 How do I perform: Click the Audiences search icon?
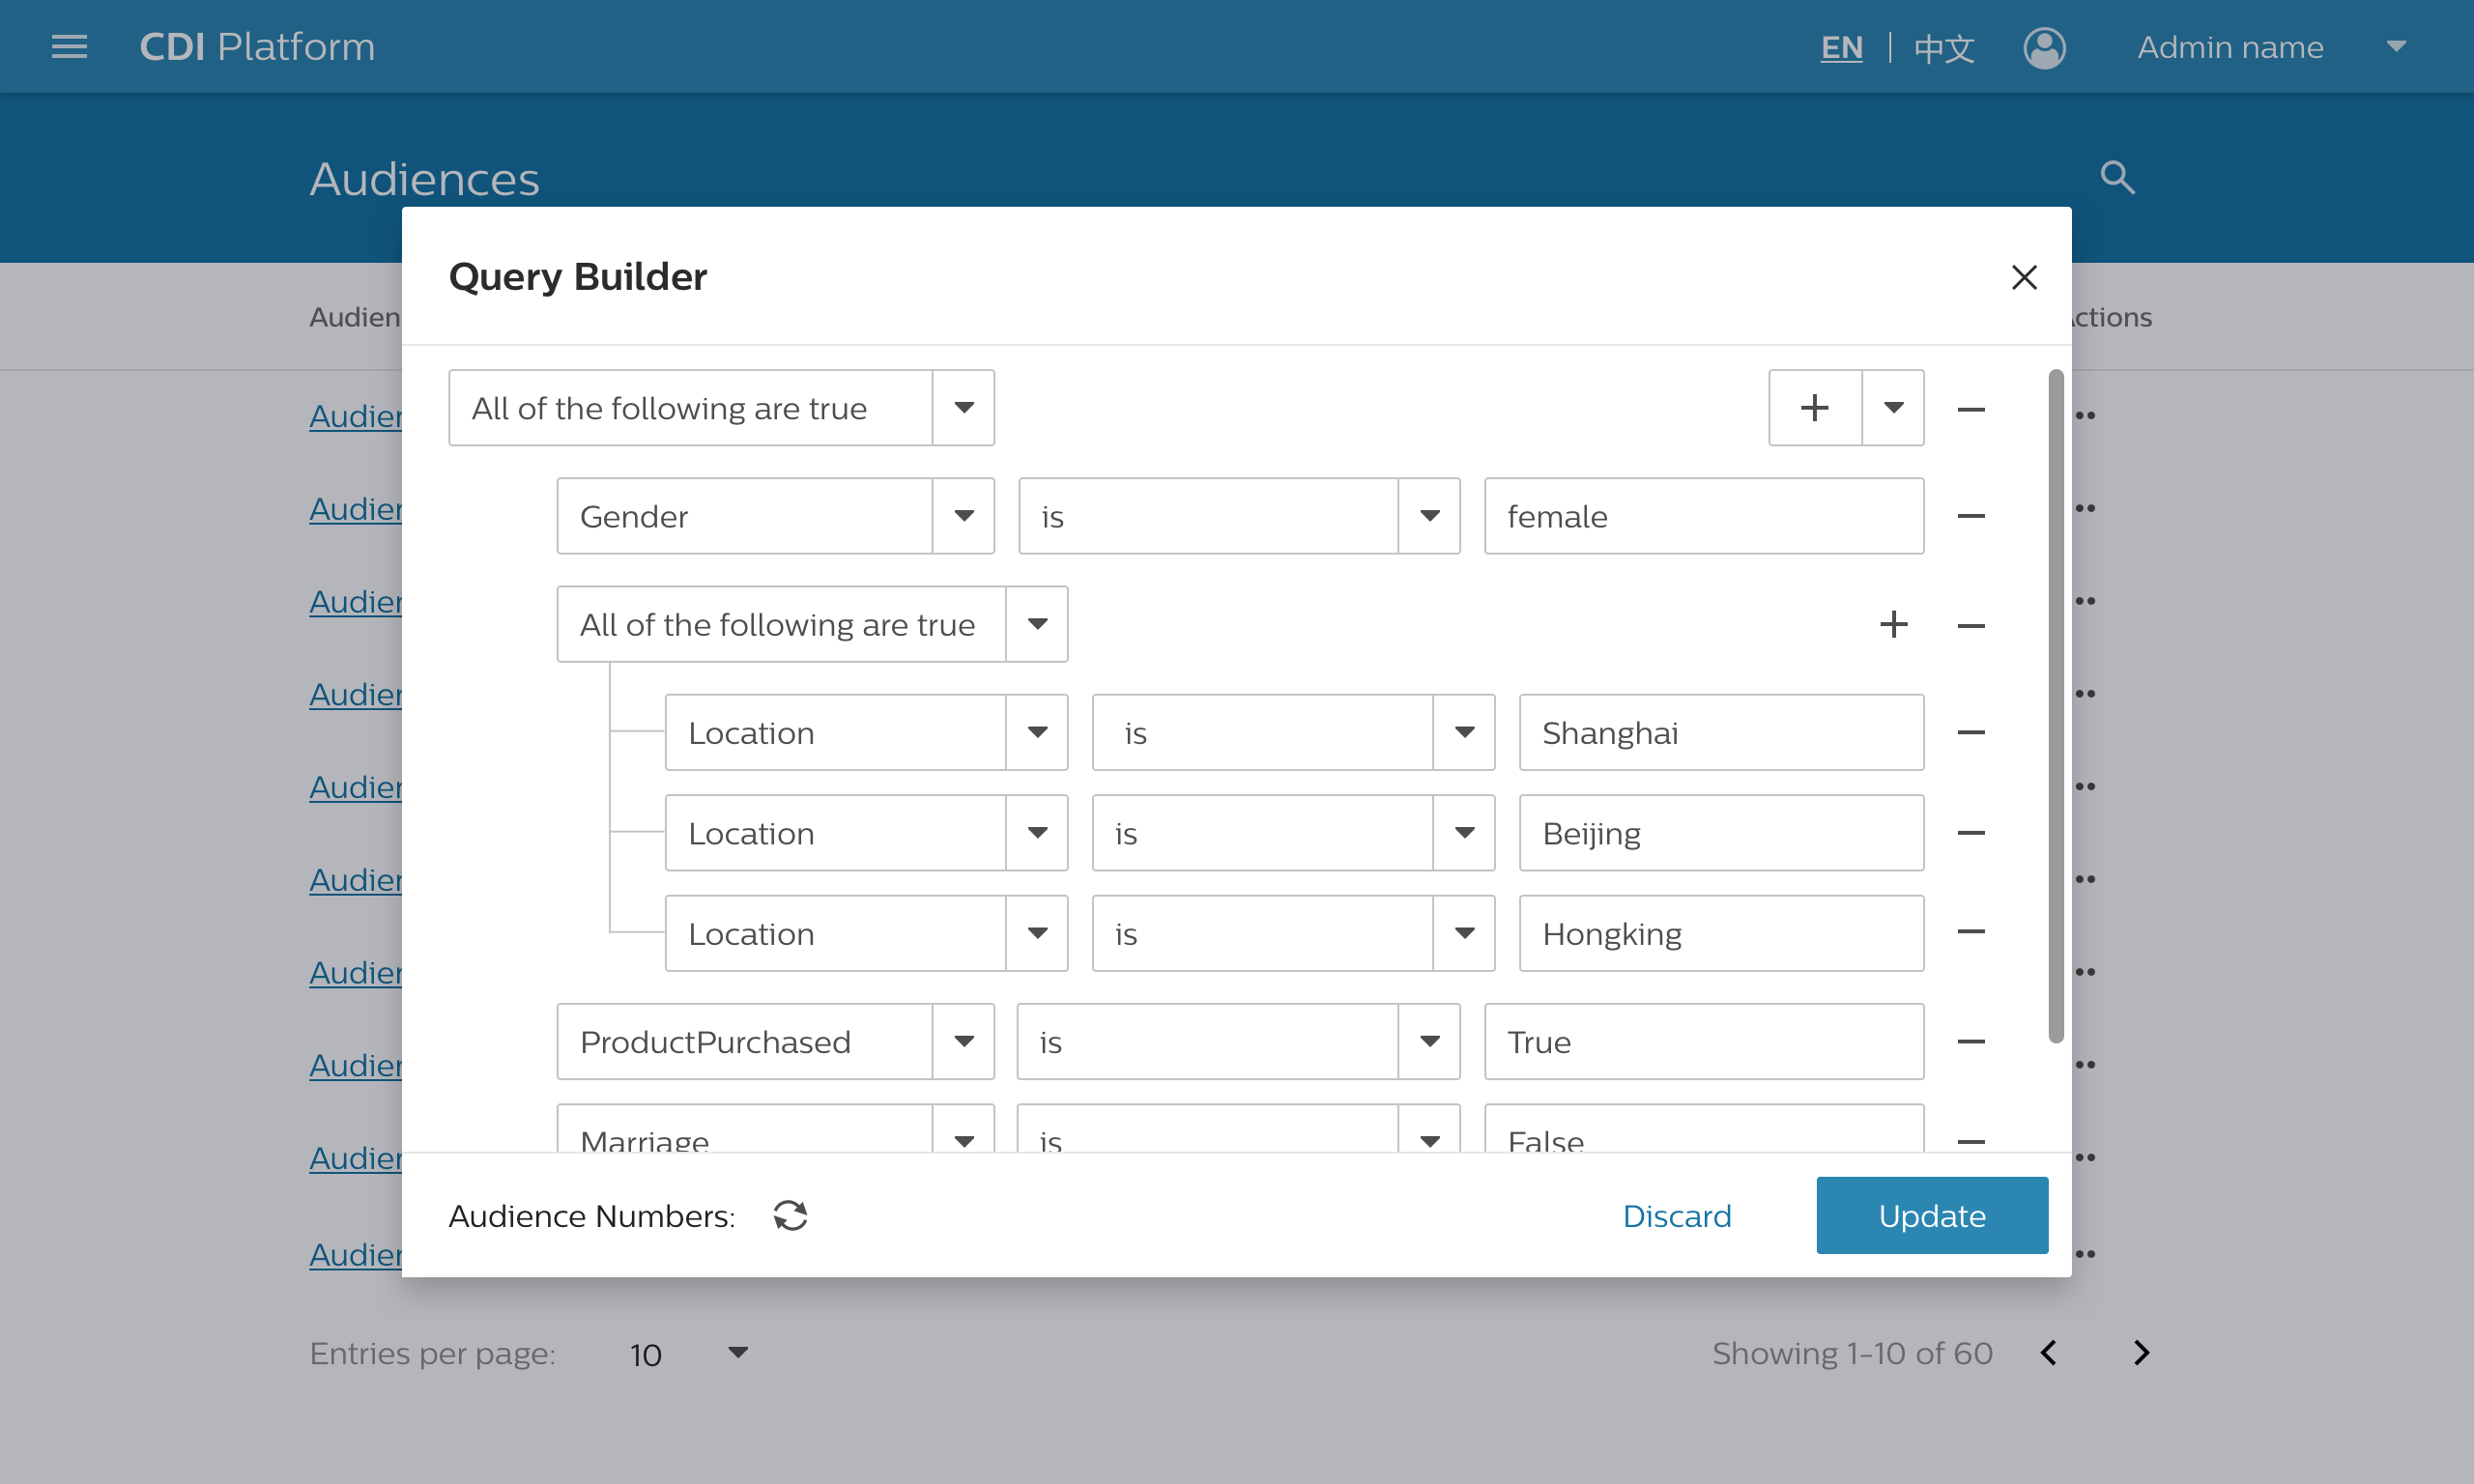[x=2117, y=177]
